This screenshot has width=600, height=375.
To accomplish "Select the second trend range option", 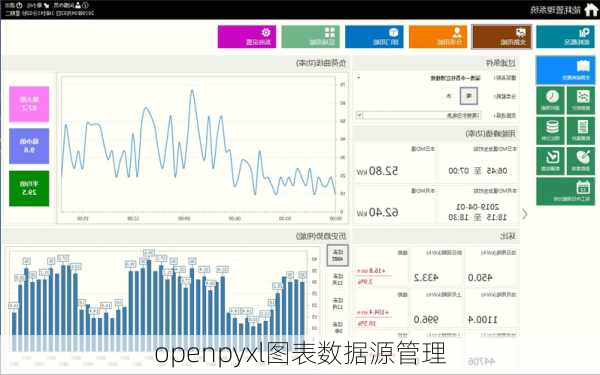I will tap(338, 280).
